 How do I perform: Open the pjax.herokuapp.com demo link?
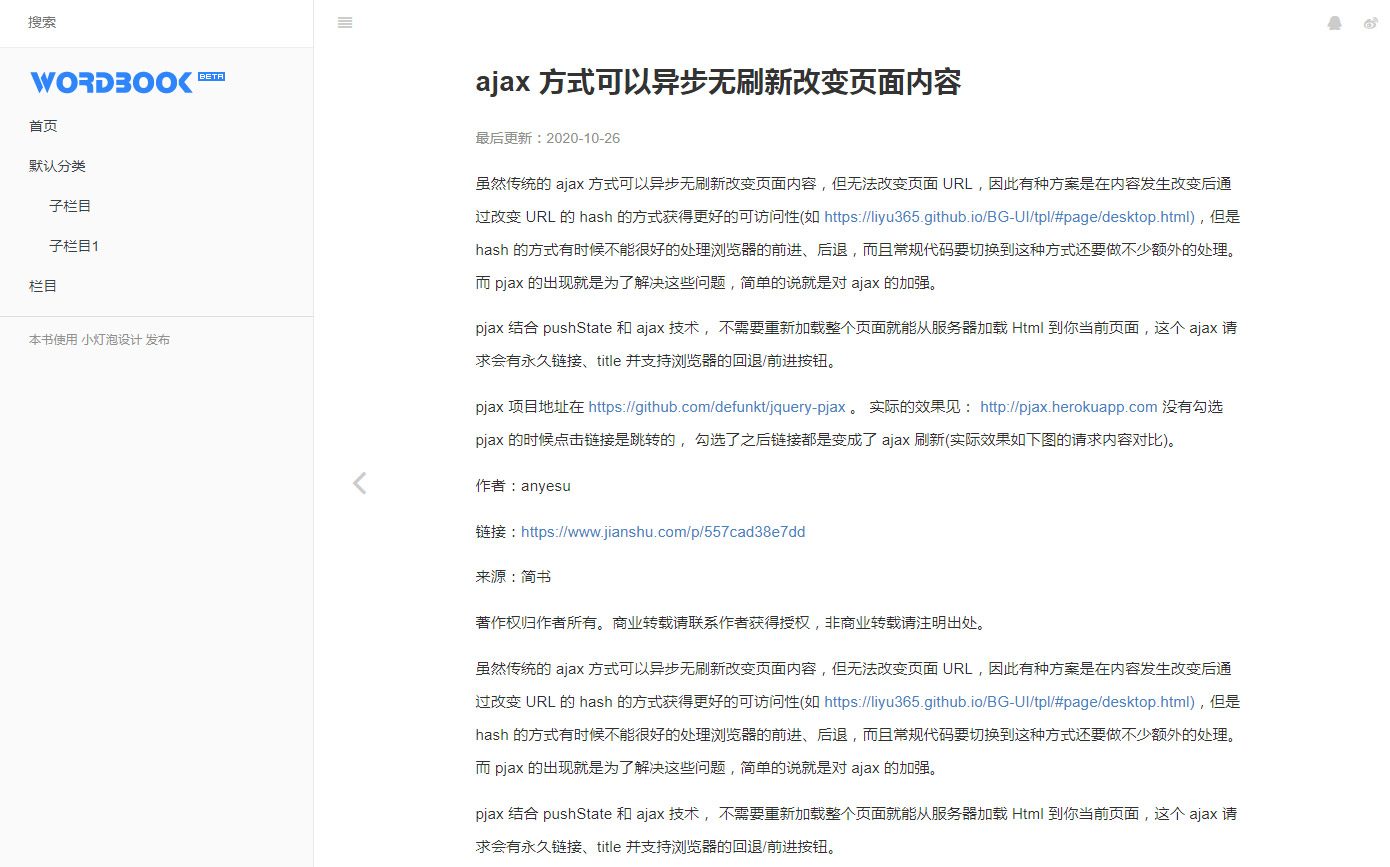tap(1068, 407)
